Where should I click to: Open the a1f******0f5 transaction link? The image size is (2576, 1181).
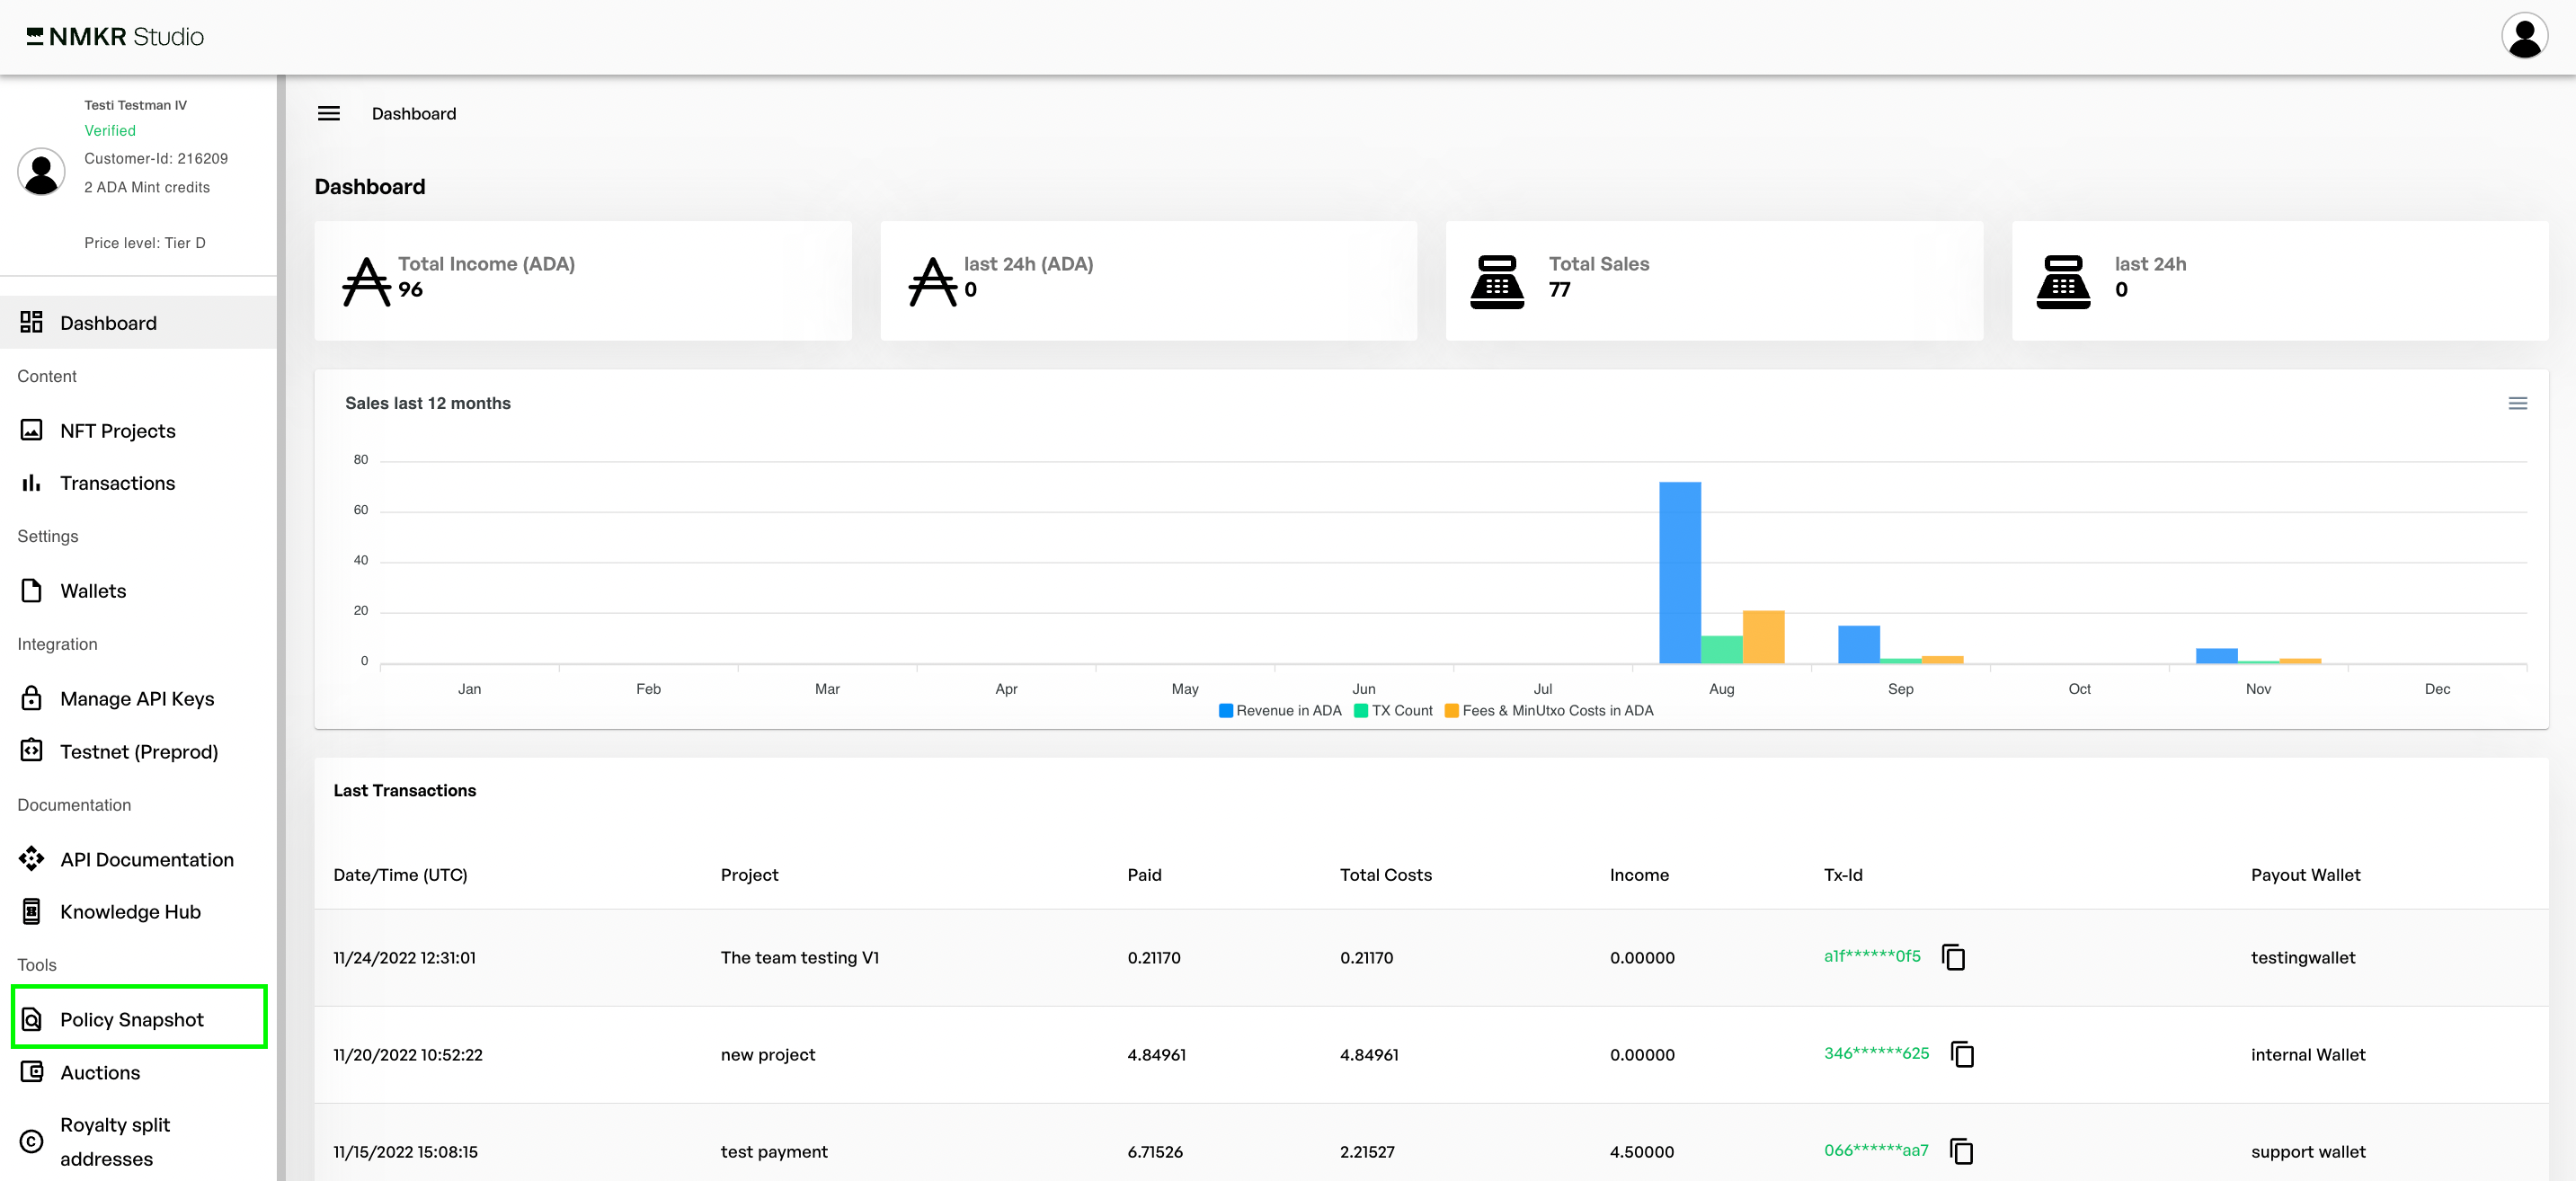(1871, 956)
